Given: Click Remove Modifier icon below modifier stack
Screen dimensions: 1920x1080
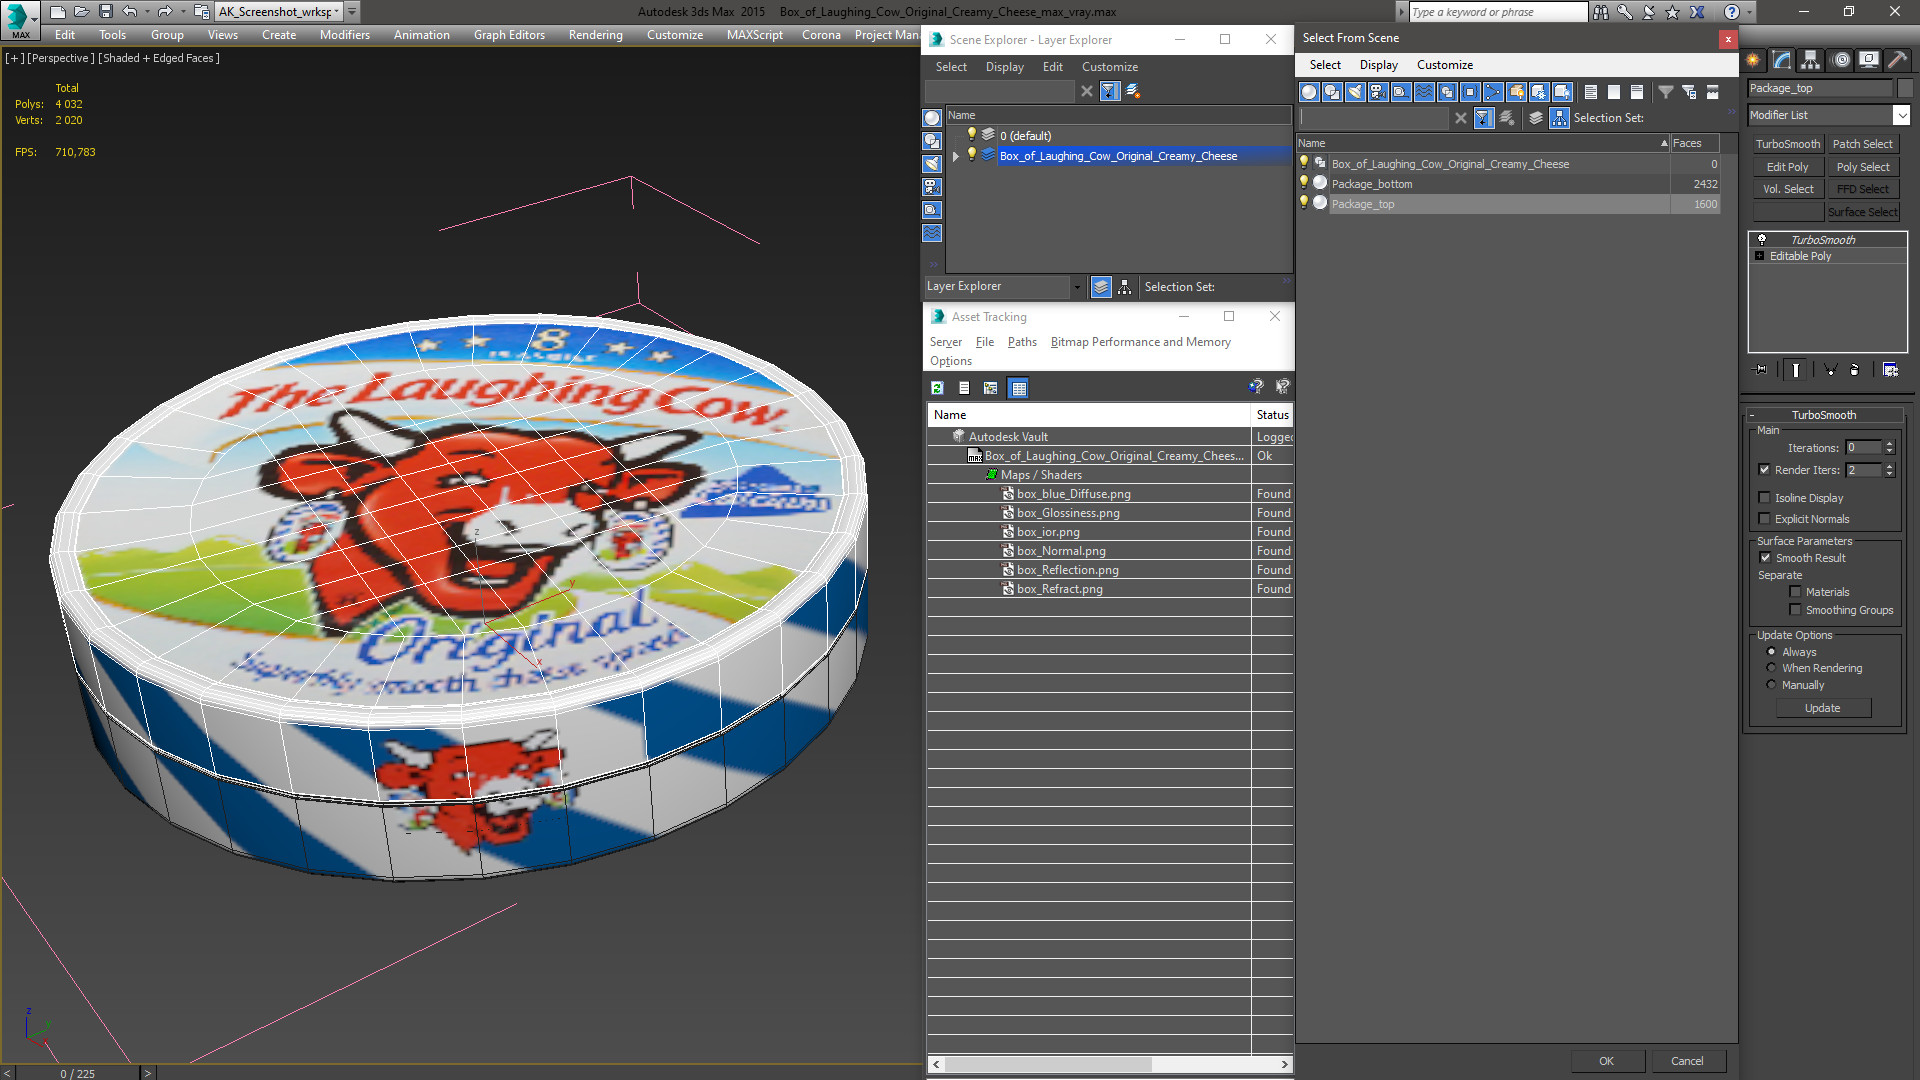Looking at the screenshot, I should tap(1855, 370).
